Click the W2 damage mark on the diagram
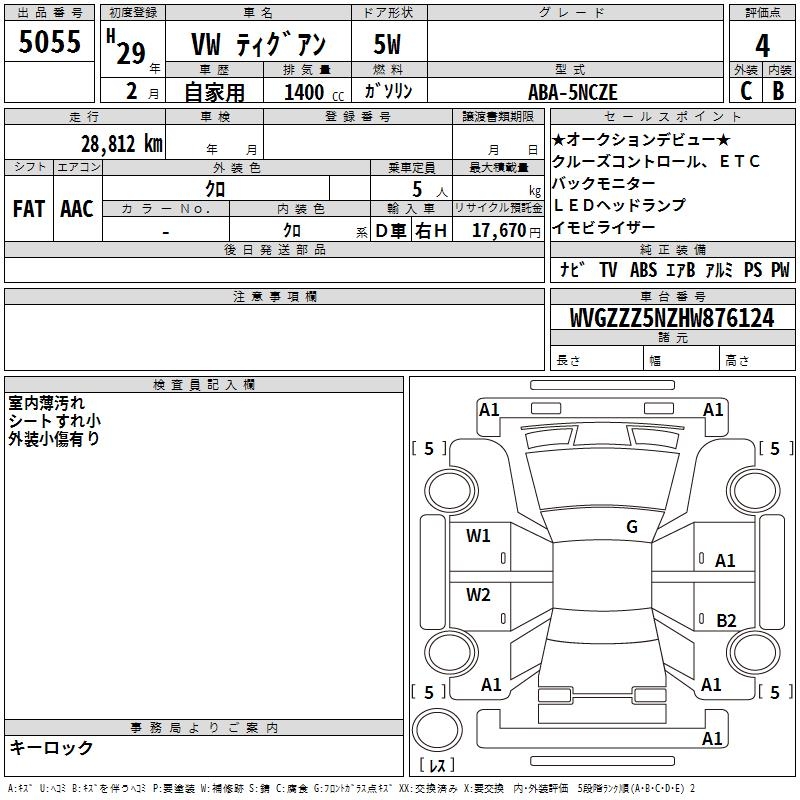The image size is (800, 800). click(478, 596)
